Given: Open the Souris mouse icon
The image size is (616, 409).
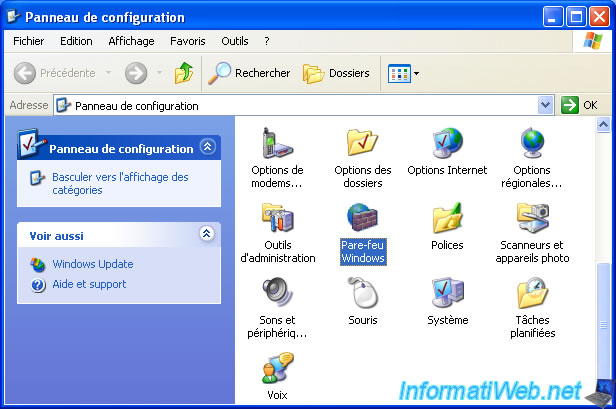Looking at the screenshot, I should [362, 293].
